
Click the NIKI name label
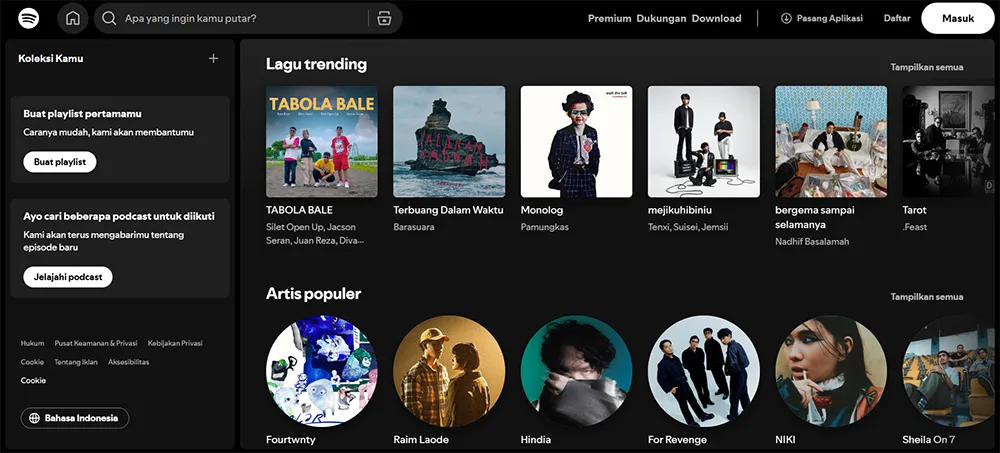tap(785, 440)
